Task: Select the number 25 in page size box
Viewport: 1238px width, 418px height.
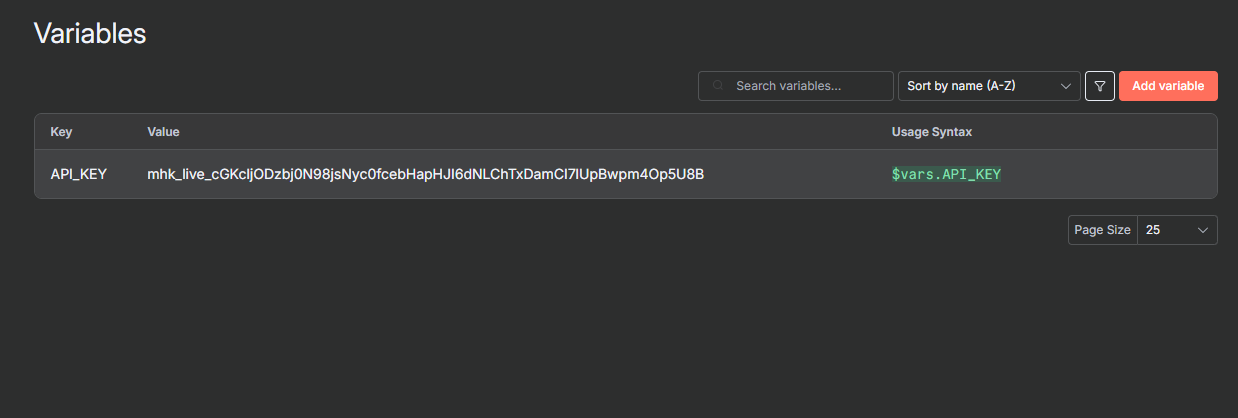Action: [1153, 230]
